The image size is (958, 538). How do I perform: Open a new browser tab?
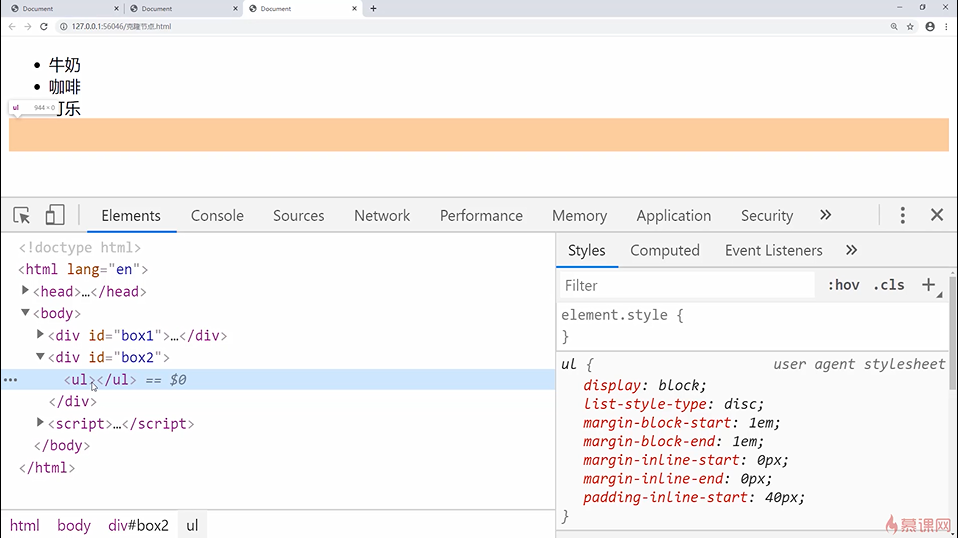click(x=374, y=8)
